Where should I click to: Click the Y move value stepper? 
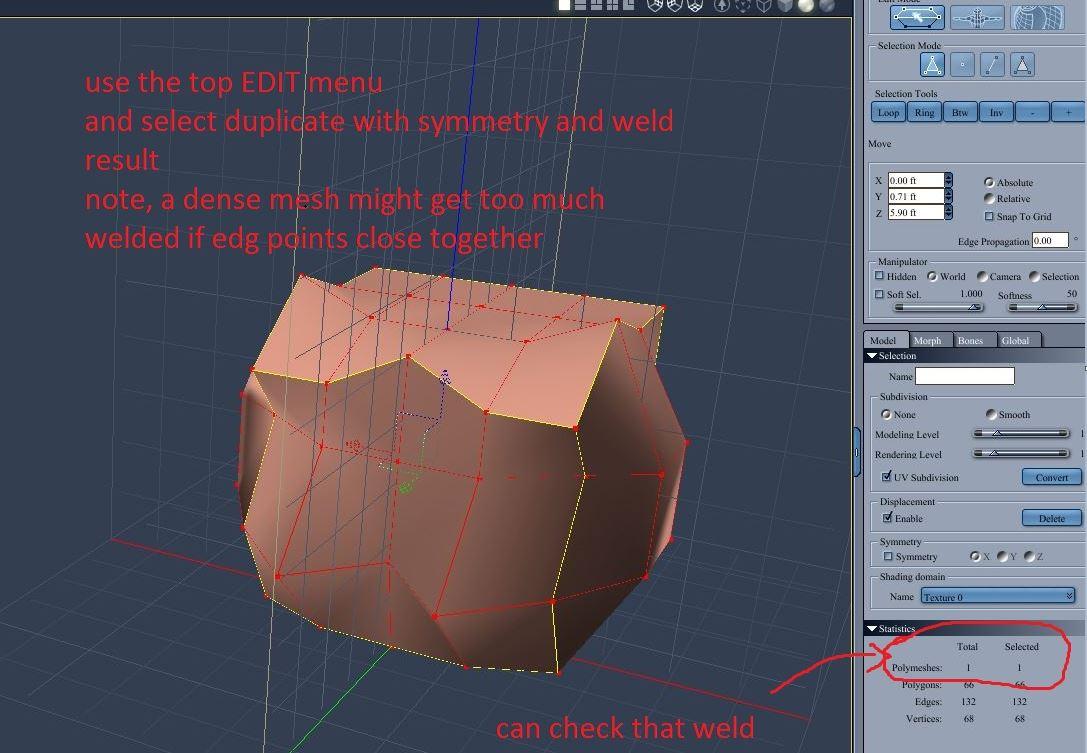(948, 196)
